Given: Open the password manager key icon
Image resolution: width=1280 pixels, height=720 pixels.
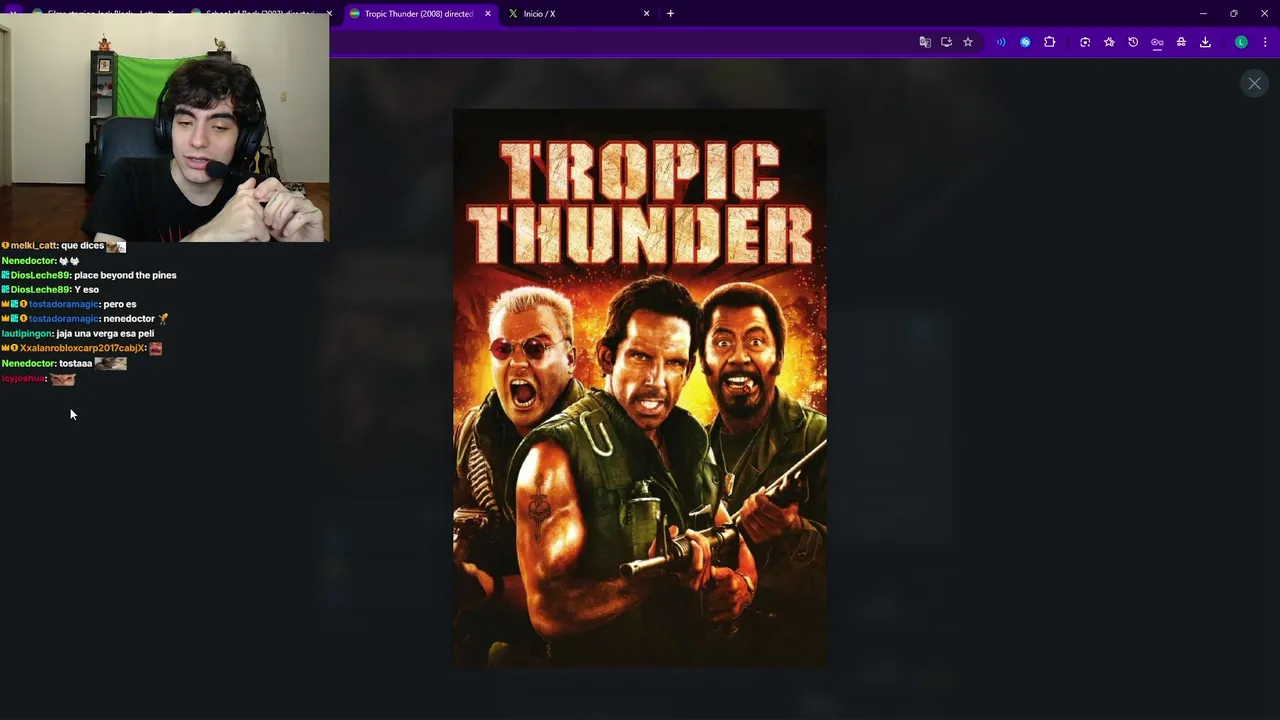Looking at the screenshot, I should coord(1157,42).
